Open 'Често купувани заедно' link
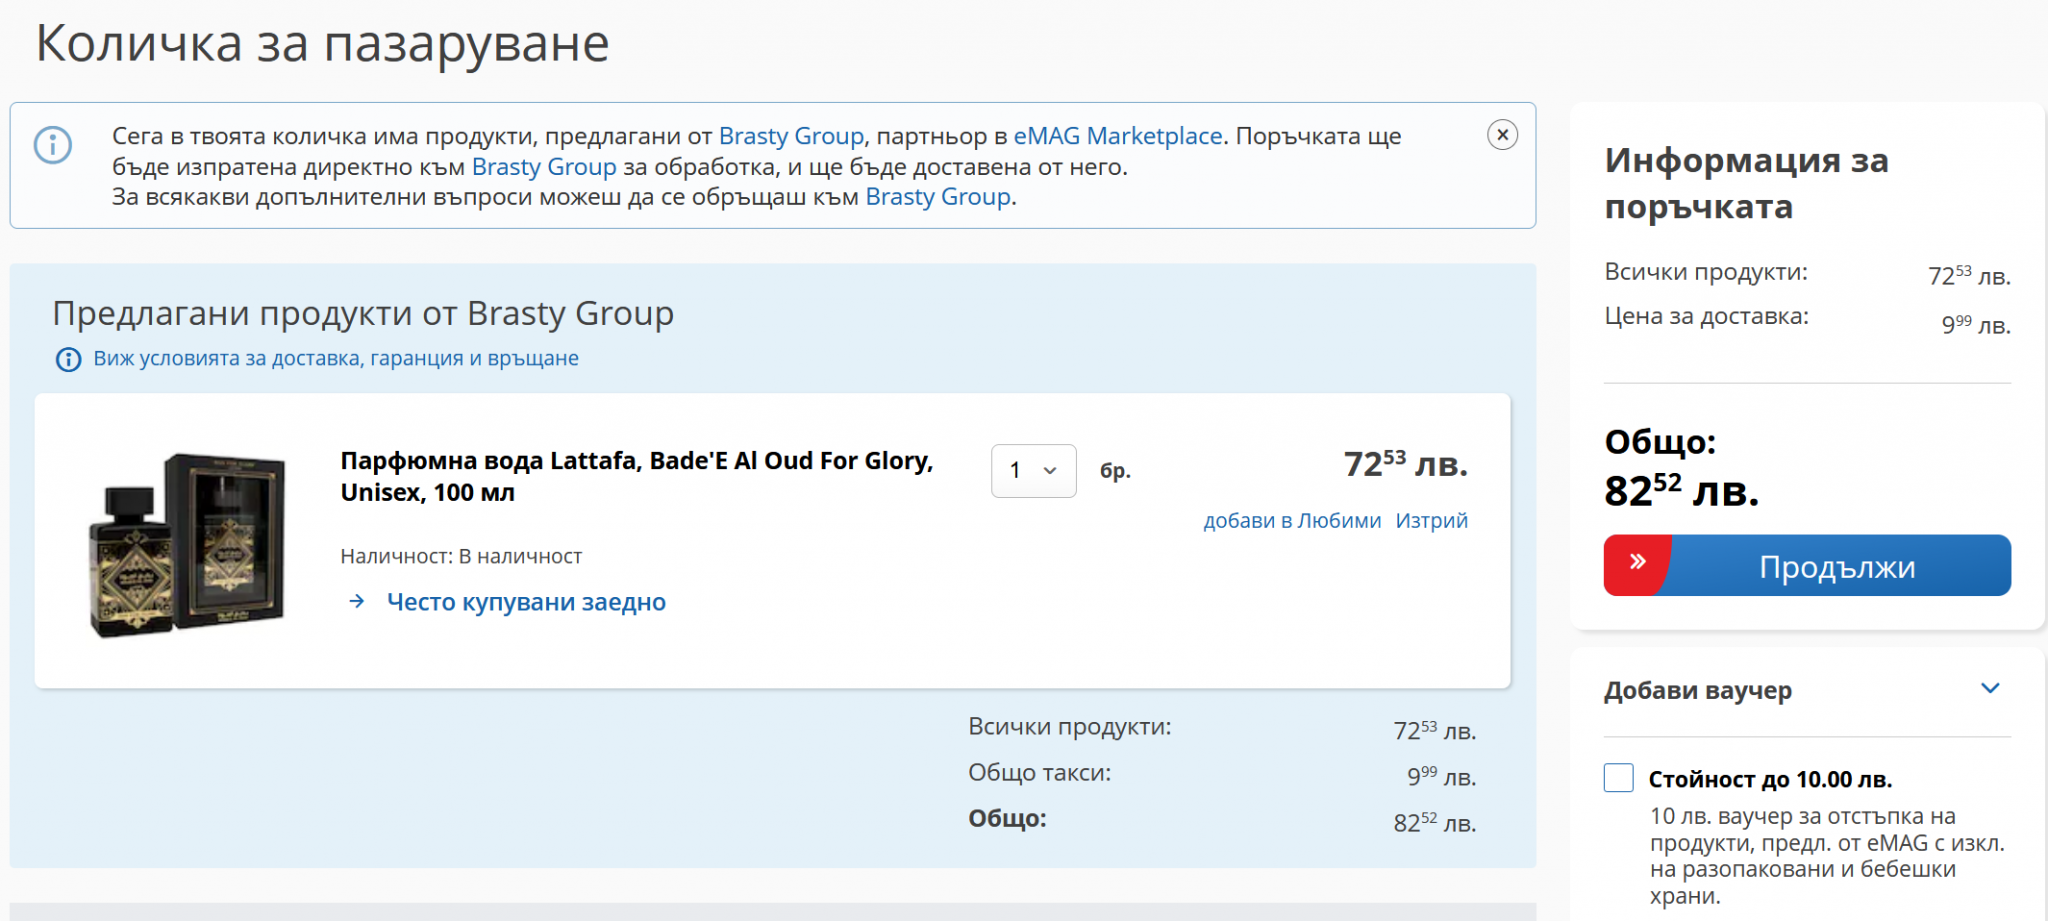Viewport: 2048px width, 921px height. [x=526, y=602]
